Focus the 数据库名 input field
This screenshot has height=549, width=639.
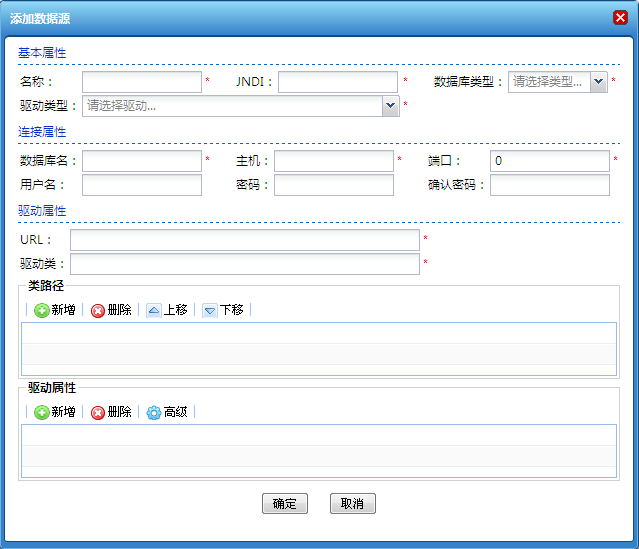tap(142, 161)
